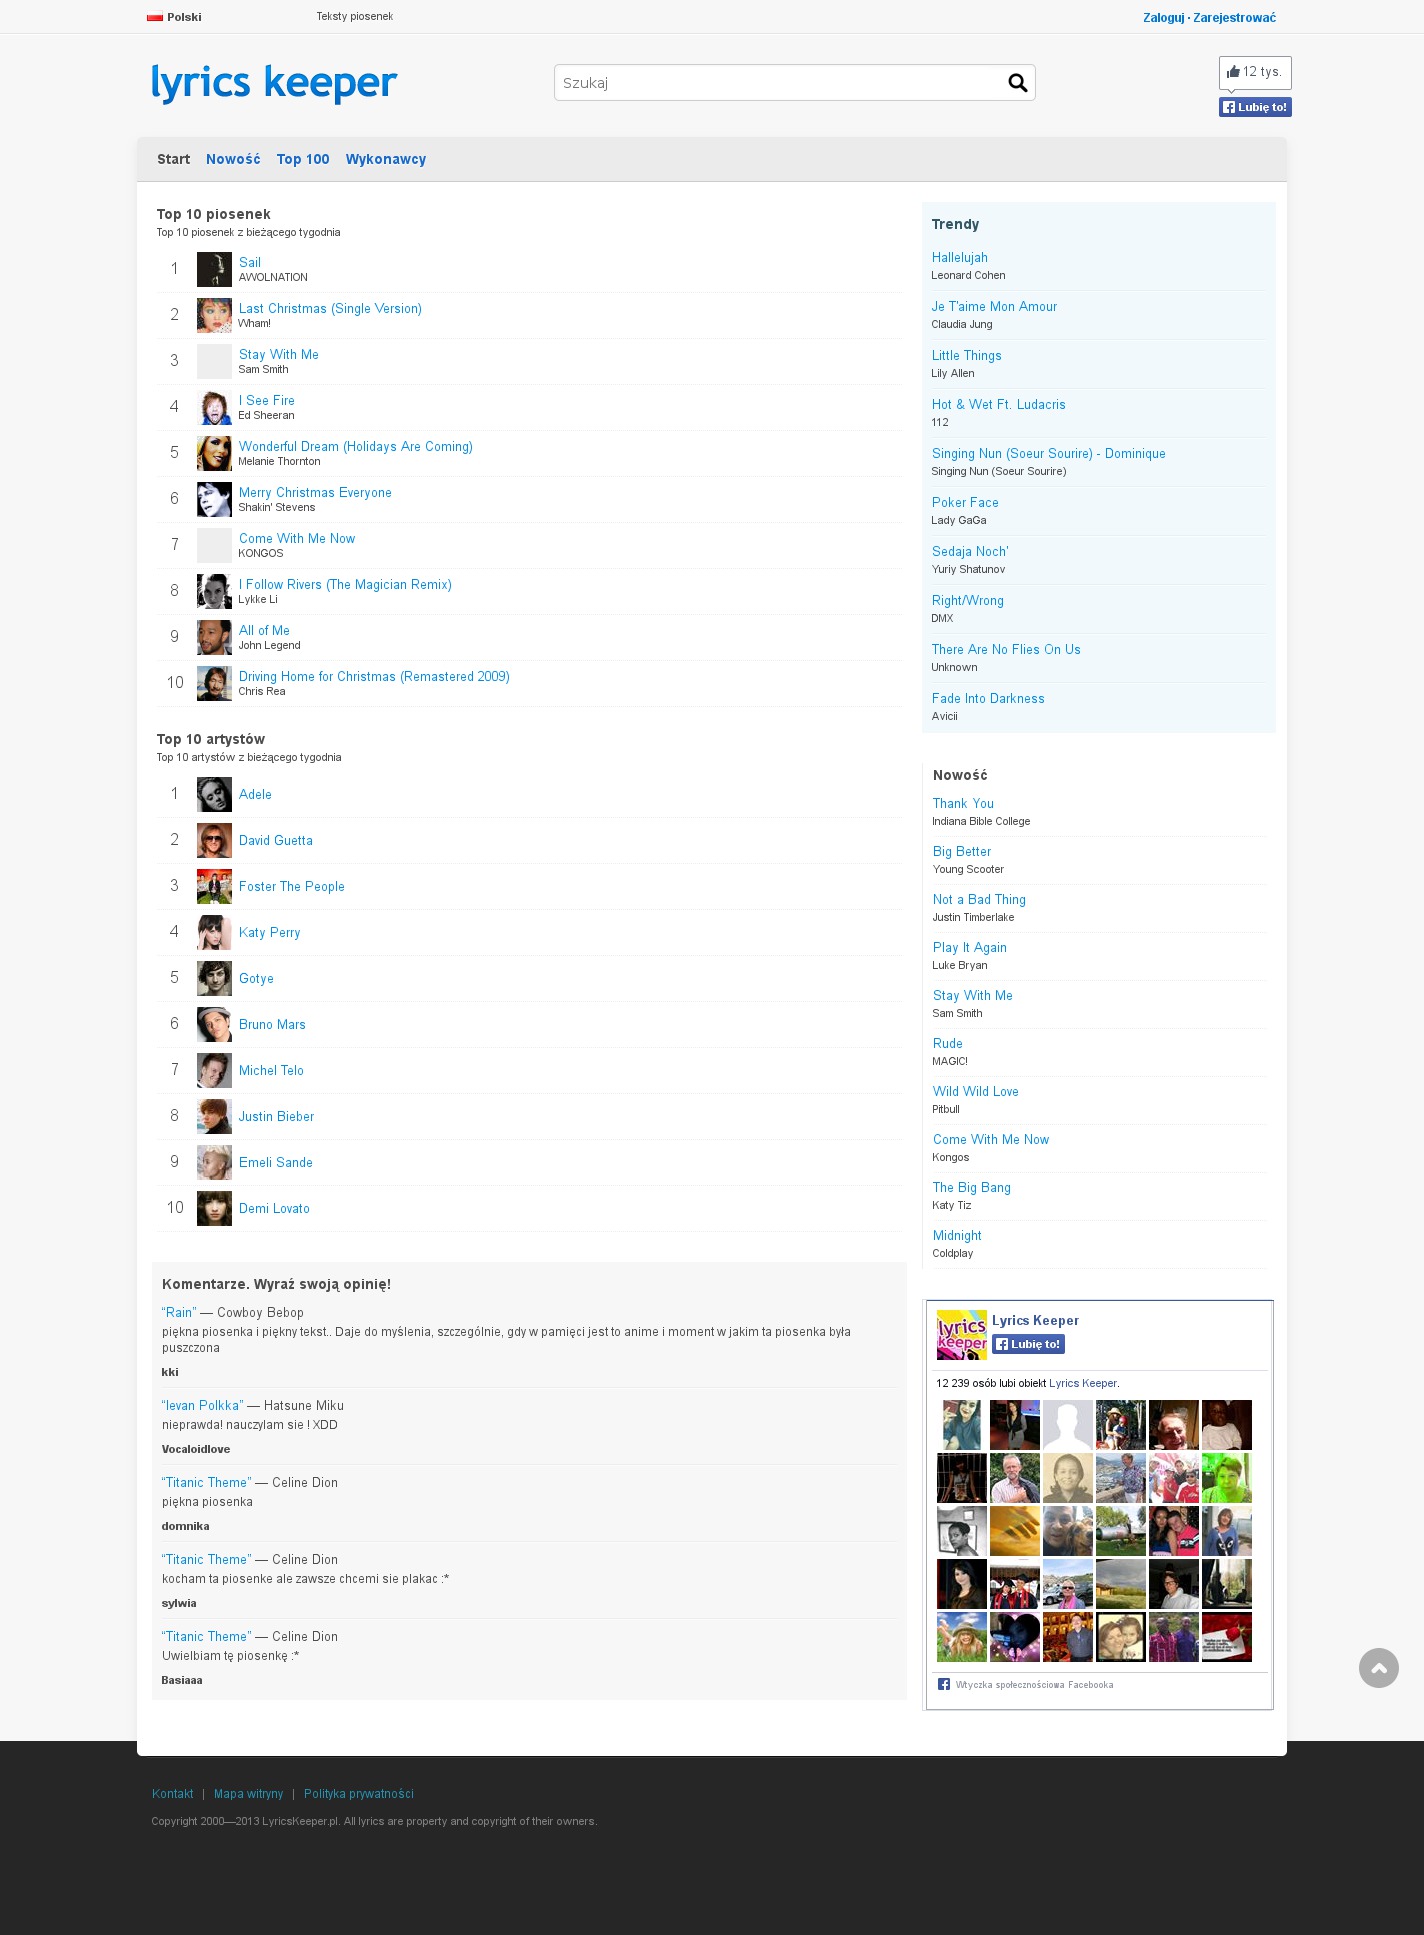Viewport: 1424px width, 1935px height.
Task: Open the Hallelujah trending song link
Action: pyautogui.click(x=960, y=258)
